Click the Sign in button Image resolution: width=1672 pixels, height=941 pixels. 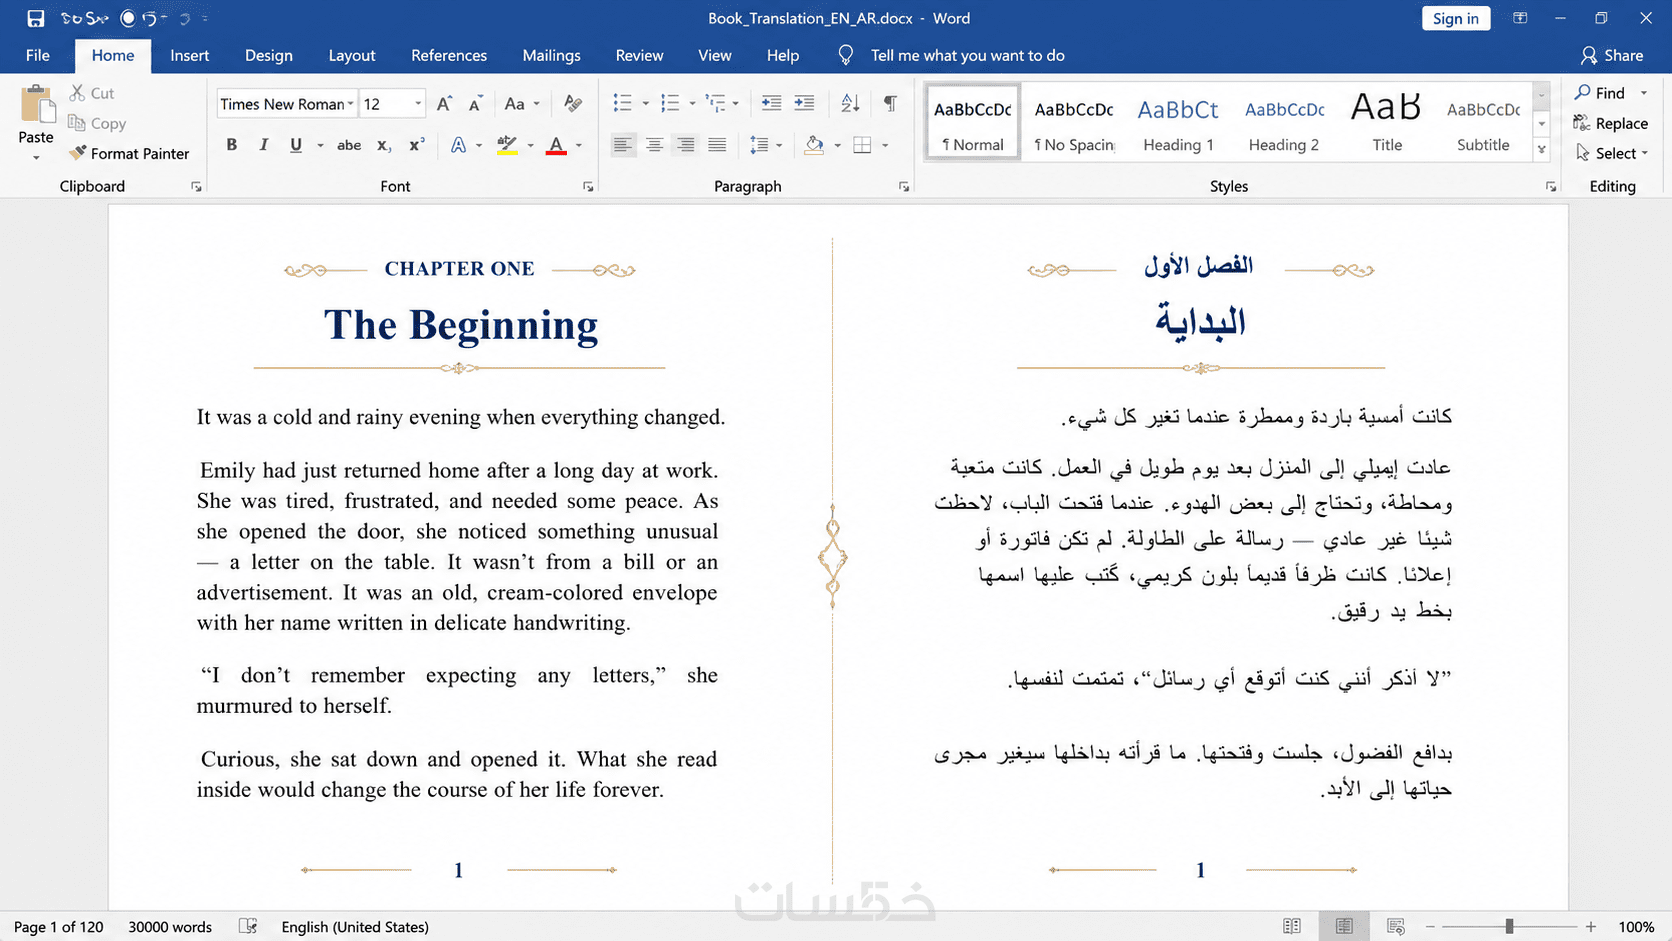point(1455,18)
